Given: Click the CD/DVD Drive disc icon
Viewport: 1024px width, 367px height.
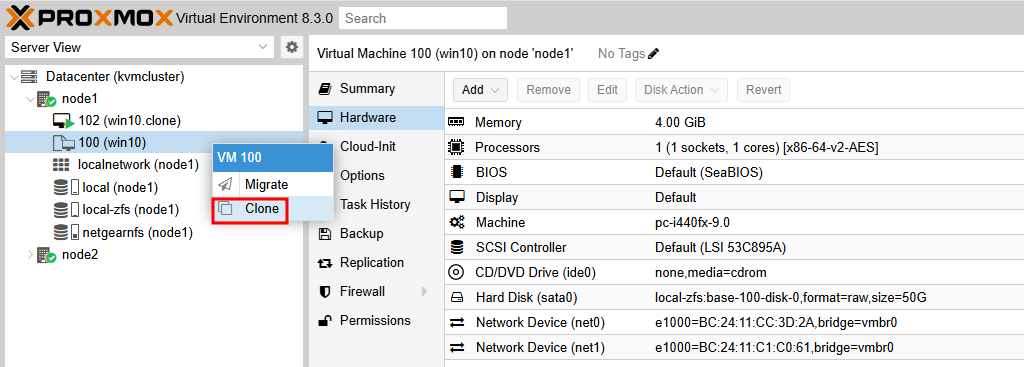Looking at the screenshot, I should coord(456,272).
